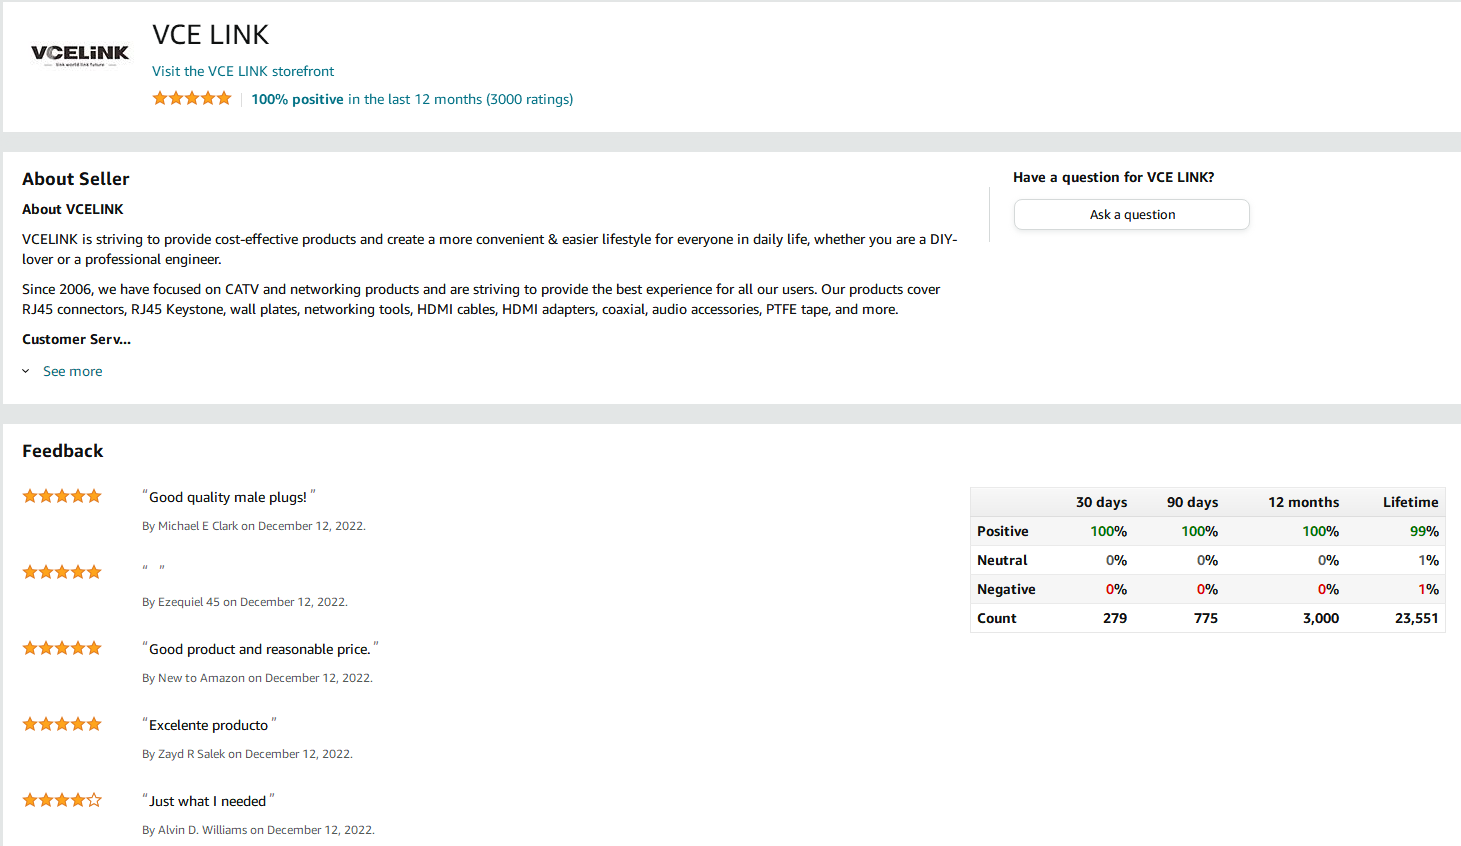
Task: Select the 90 days column header
Action: tap(1192, 502)
